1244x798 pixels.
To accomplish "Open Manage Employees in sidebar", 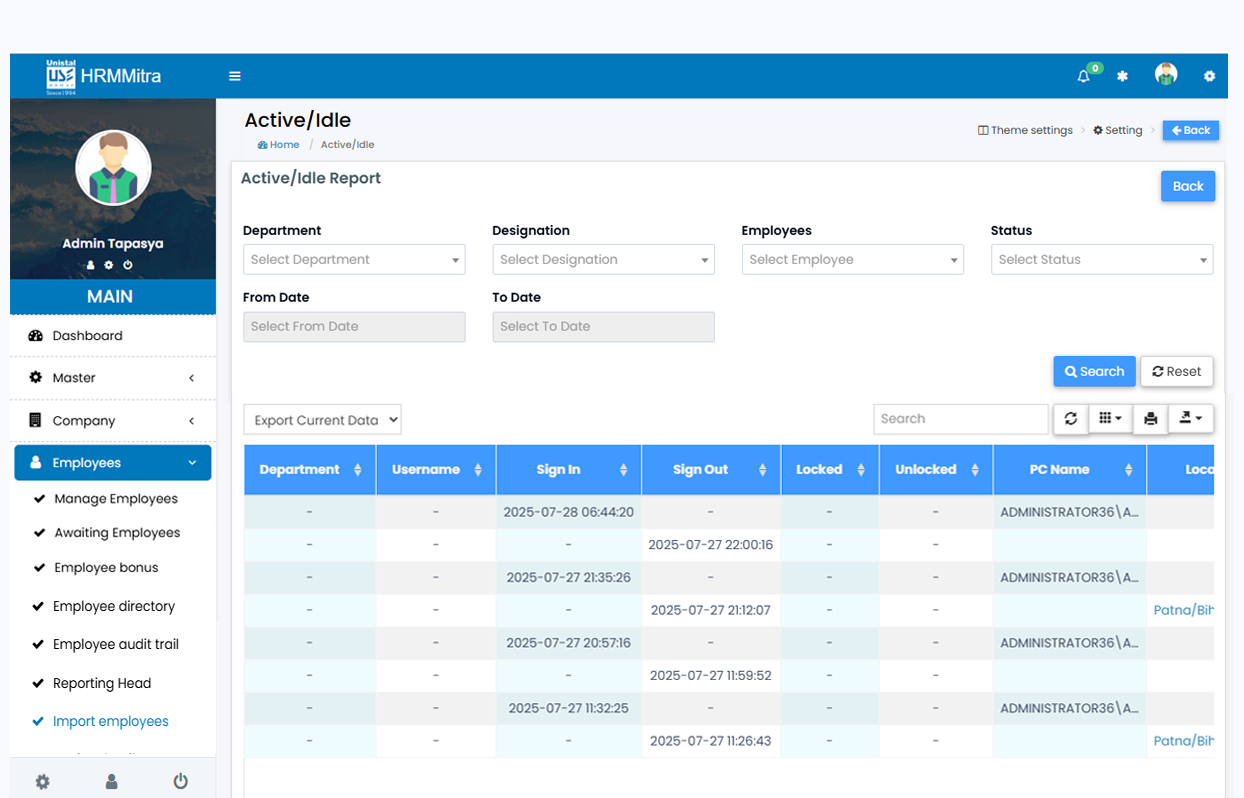I will click(116, 499).
